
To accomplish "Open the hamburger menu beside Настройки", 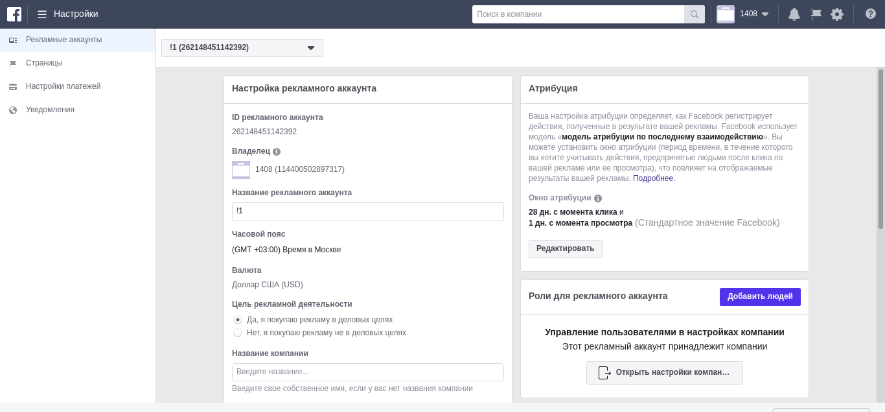I will [x=42, y=14].
